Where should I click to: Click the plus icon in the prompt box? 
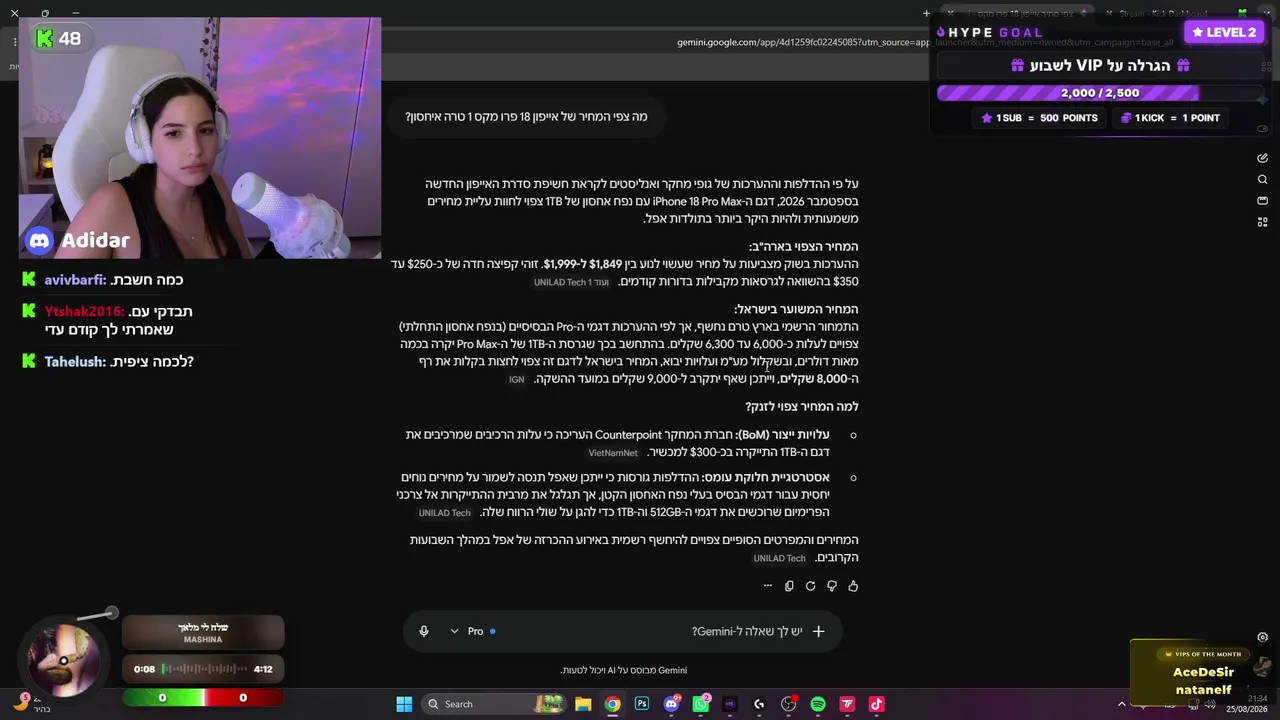coord(818,631)
